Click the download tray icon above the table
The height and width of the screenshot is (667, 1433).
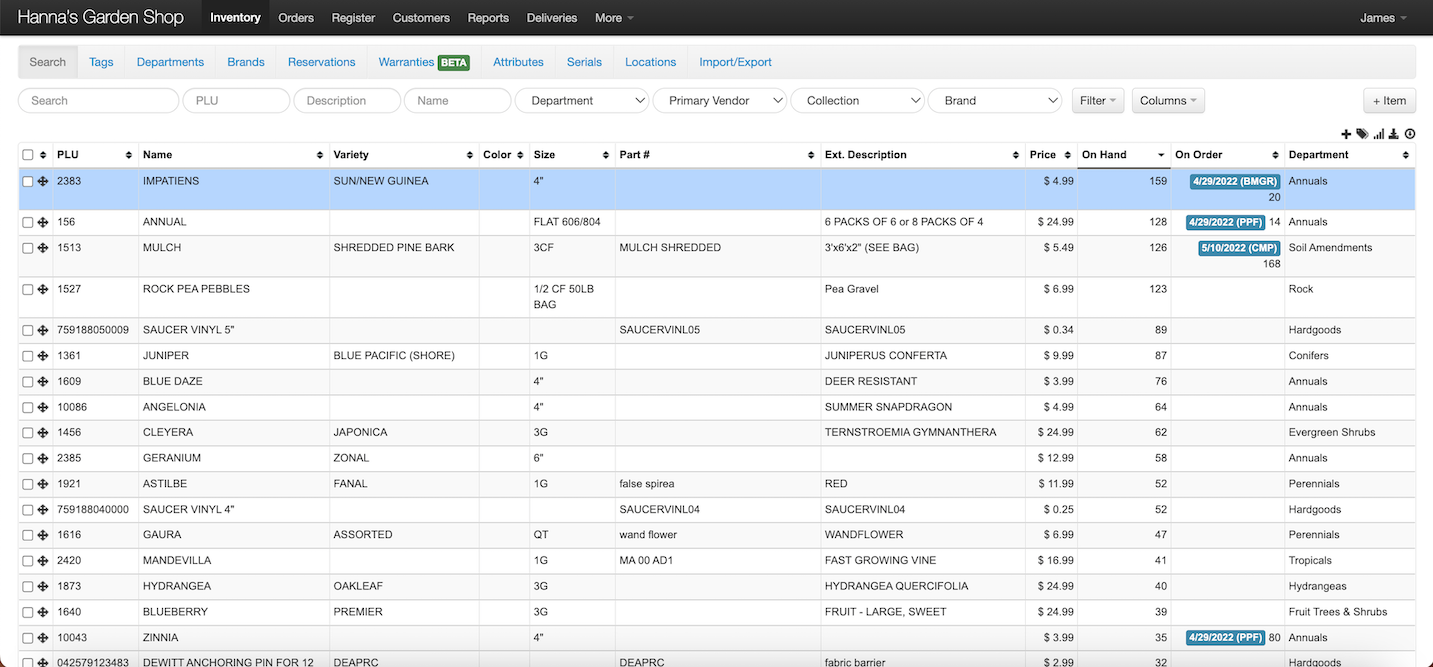pos(1394,134)
